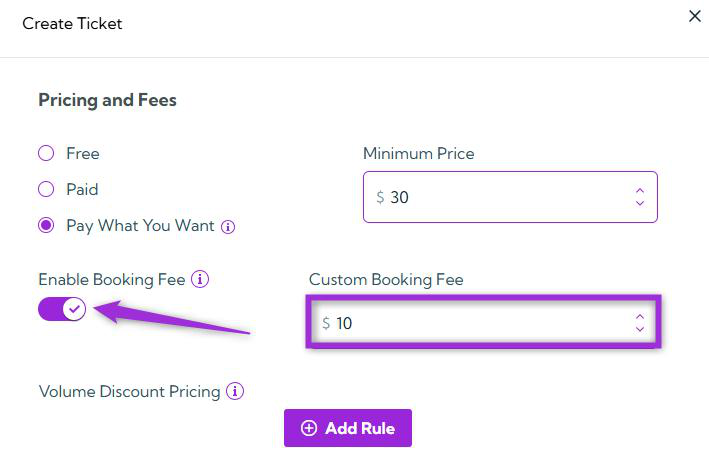The height and width of the screenshot is (470, 709).
Task: Click the Pay What You Want label
Action: coord(140,226)
